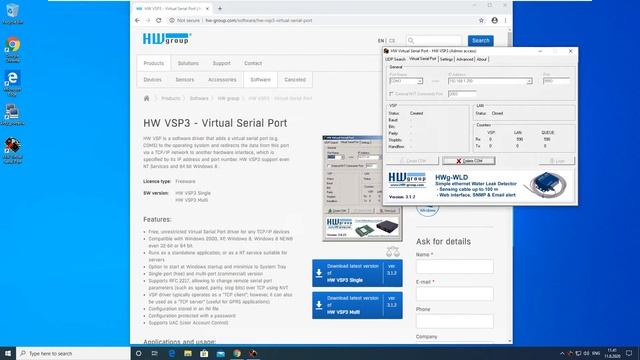
Task: Select the Software sub-tab
Action: click(x=260, y=80)
